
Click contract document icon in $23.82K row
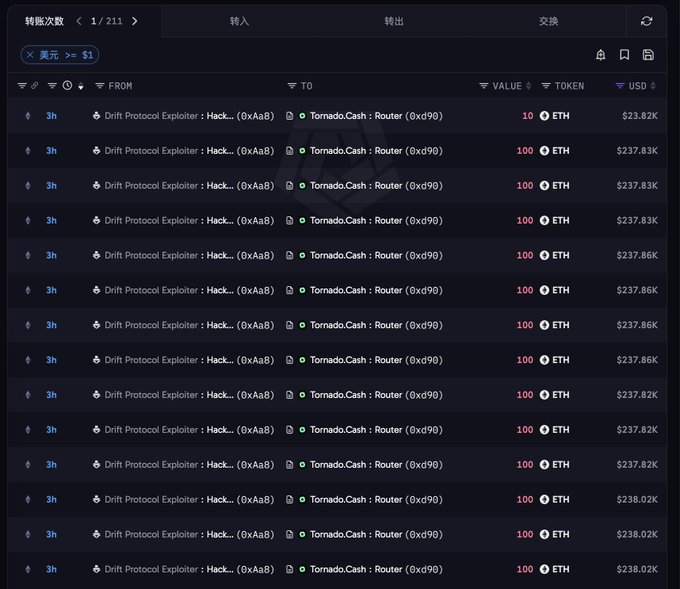[x=289, y=116]
